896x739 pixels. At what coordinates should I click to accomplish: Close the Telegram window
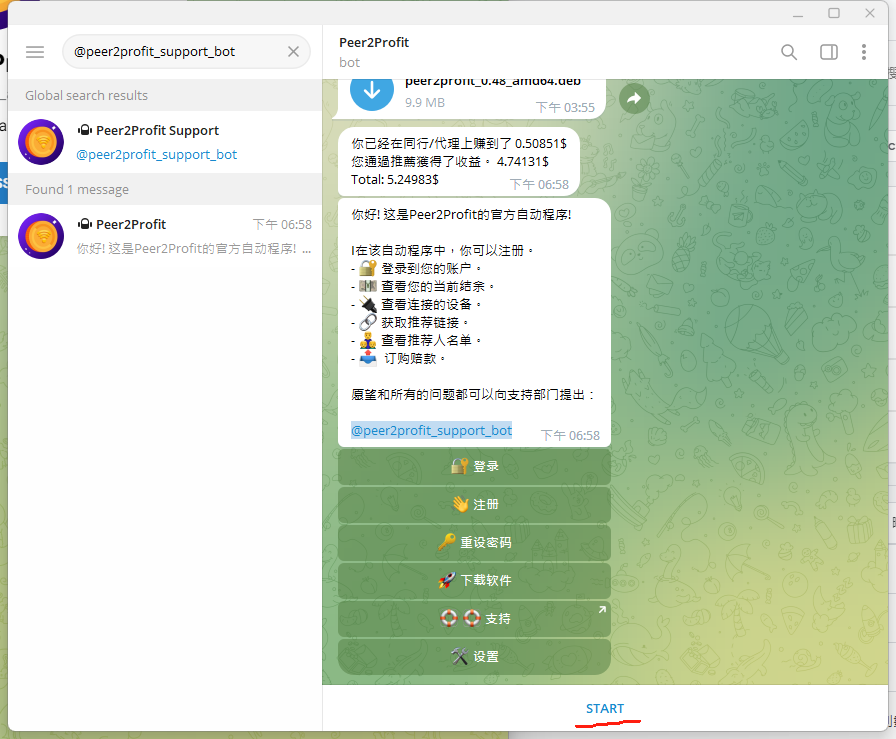click(x=870, y=13)
